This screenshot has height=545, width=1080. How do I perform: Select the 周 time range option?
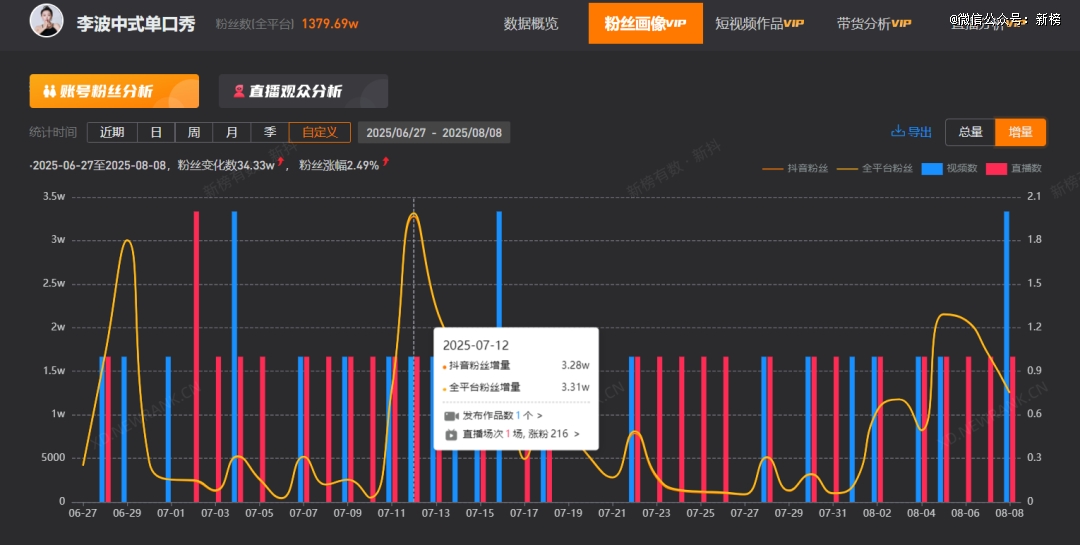click(x=194, y=132)
